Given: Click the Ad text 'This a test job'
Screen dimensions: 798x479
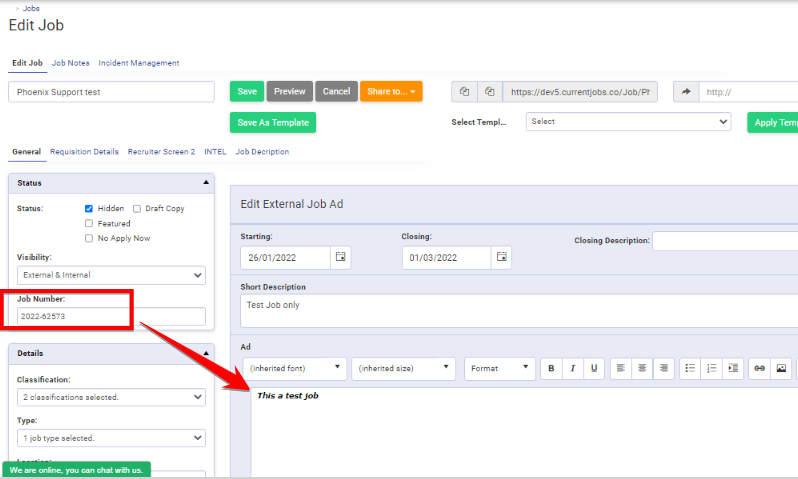Looking at the screenshot, I should click(288, 396).
